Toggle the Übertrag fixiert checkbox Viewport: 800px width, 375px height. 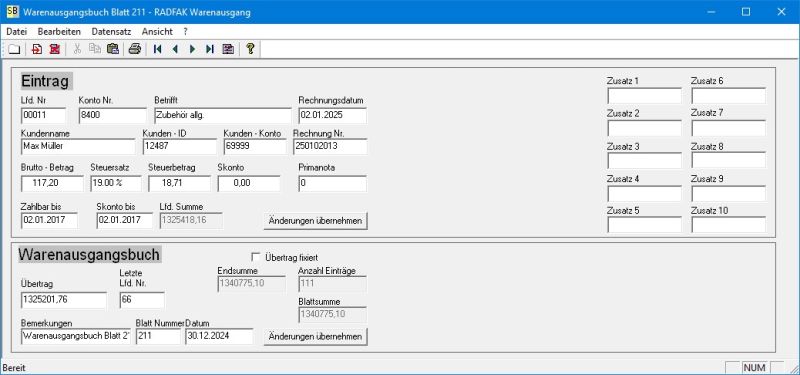[x=256, y=257]
